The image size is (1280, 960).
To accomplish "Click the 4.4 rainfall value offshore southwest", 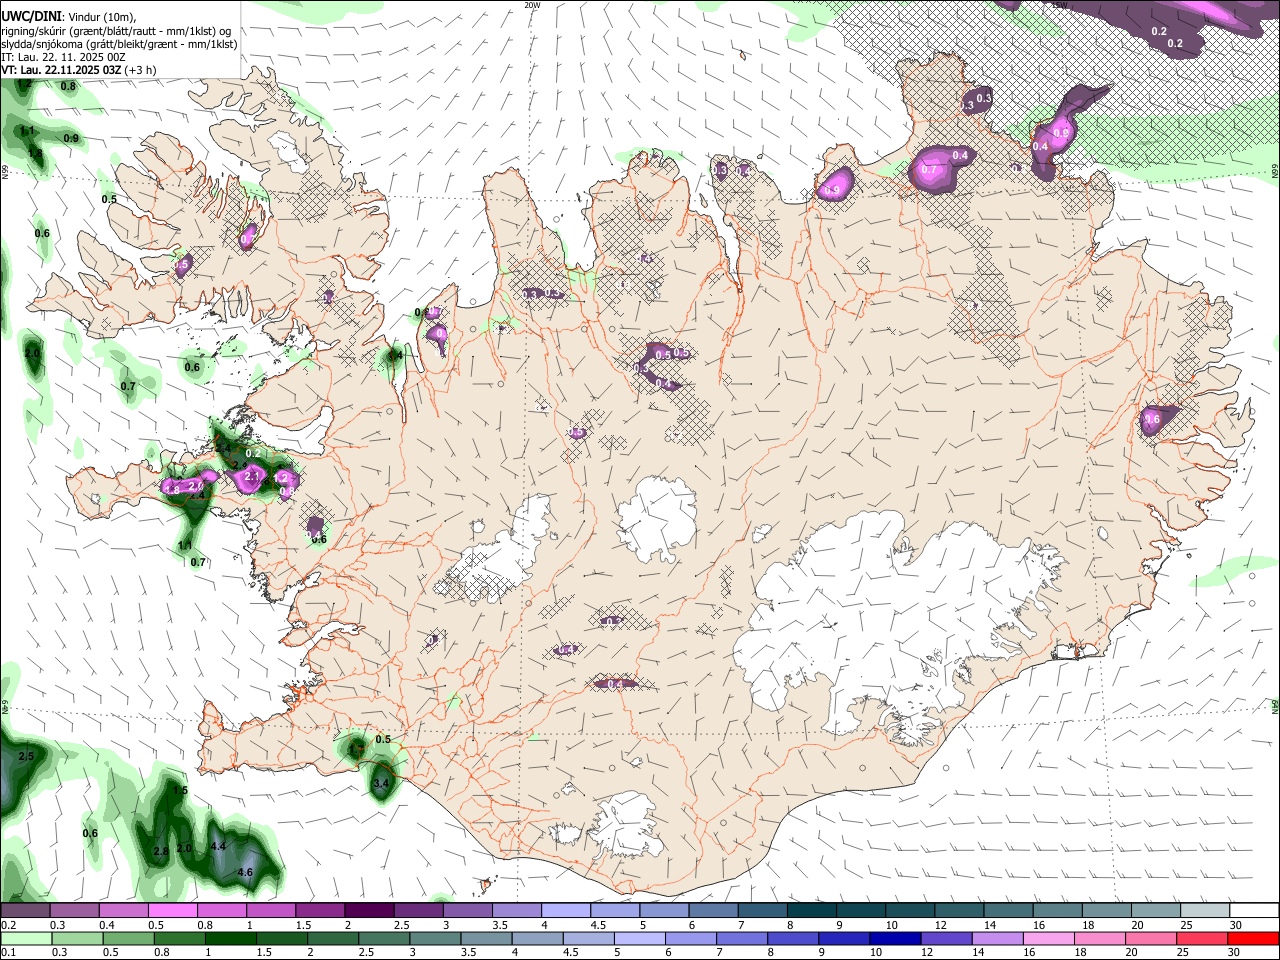I will 219,847.
